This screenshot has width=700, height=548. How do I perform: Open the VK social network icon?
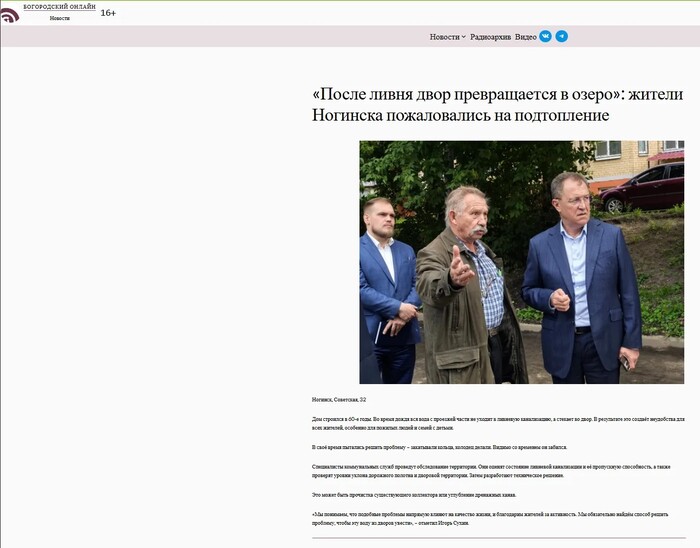[545, 36]
